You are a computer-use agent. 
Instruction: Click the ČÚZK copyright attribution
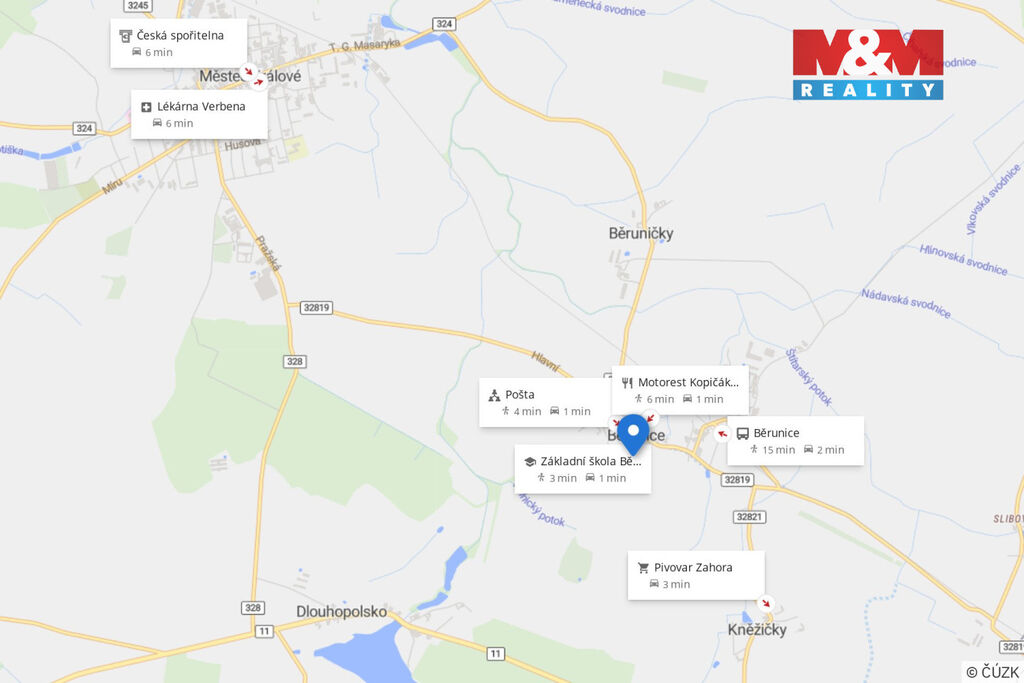(x=992, y=672)
